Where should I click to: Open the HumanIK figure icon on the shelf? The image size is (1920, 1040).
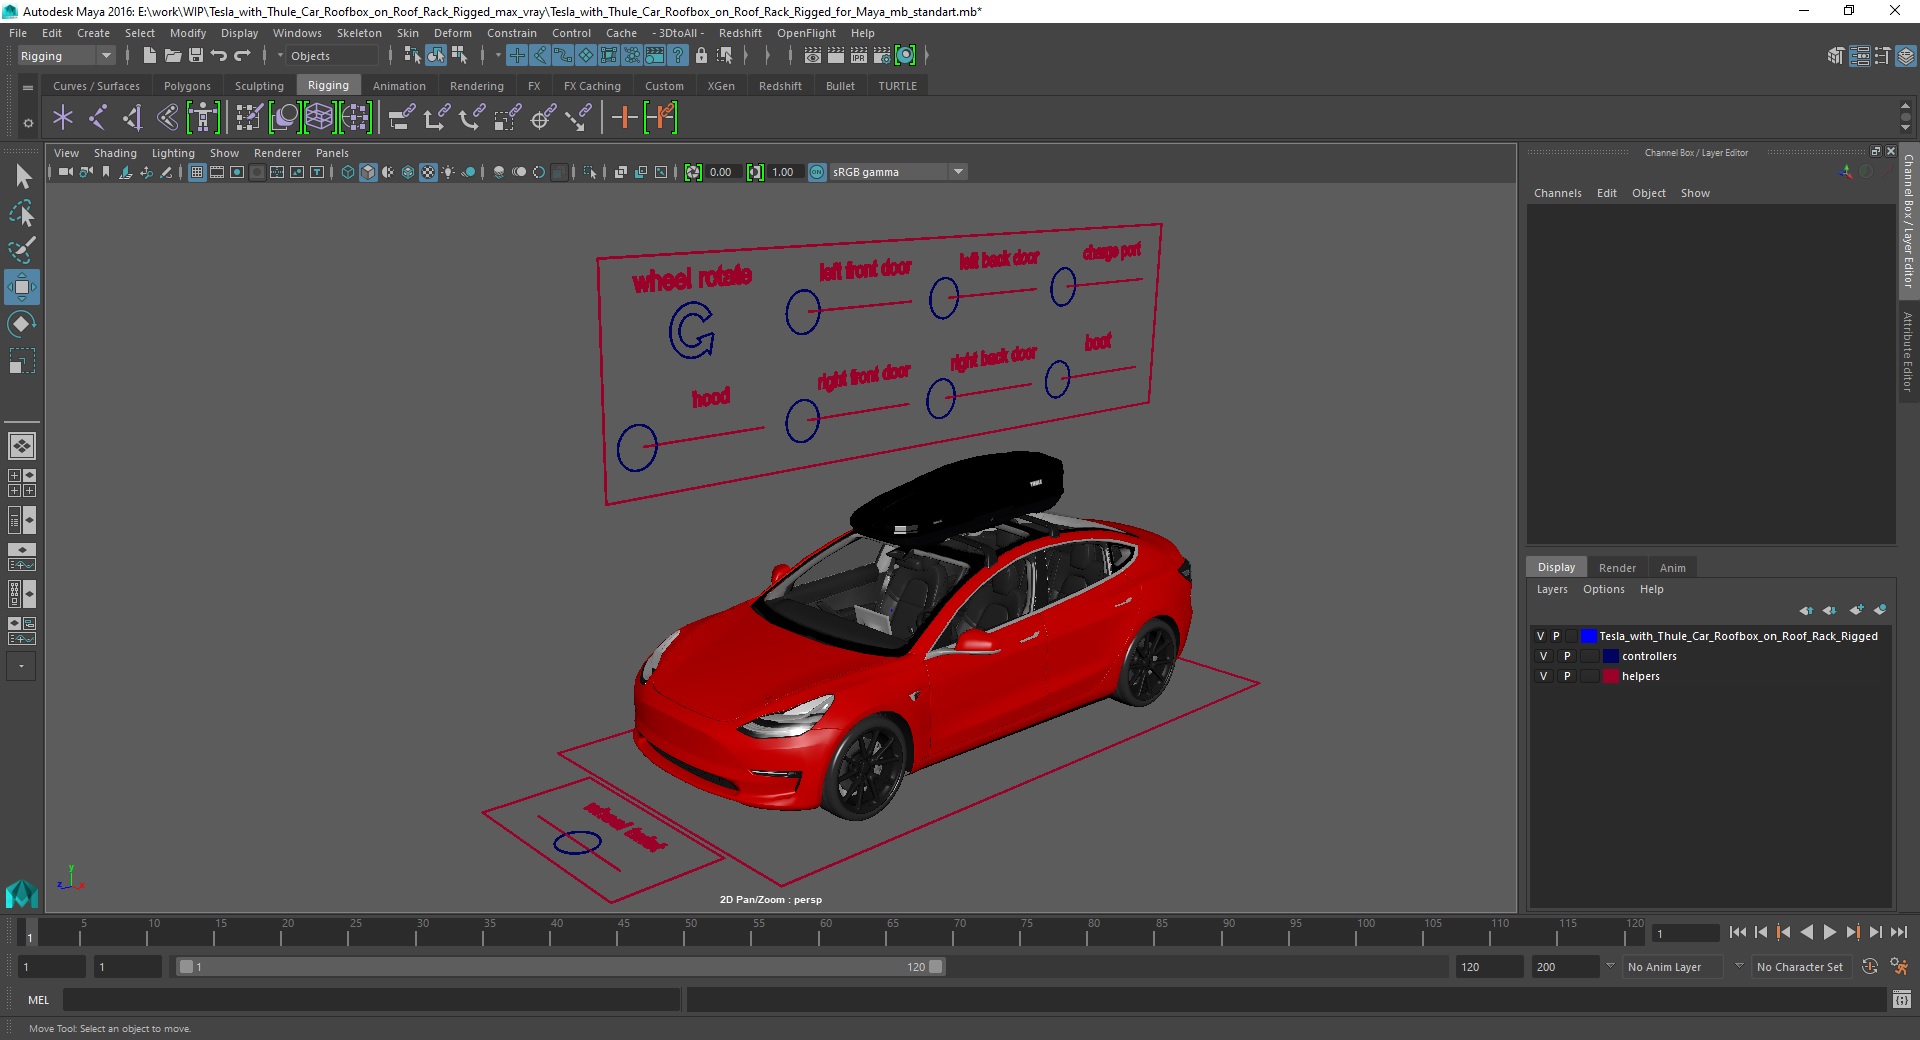(203, 118)
